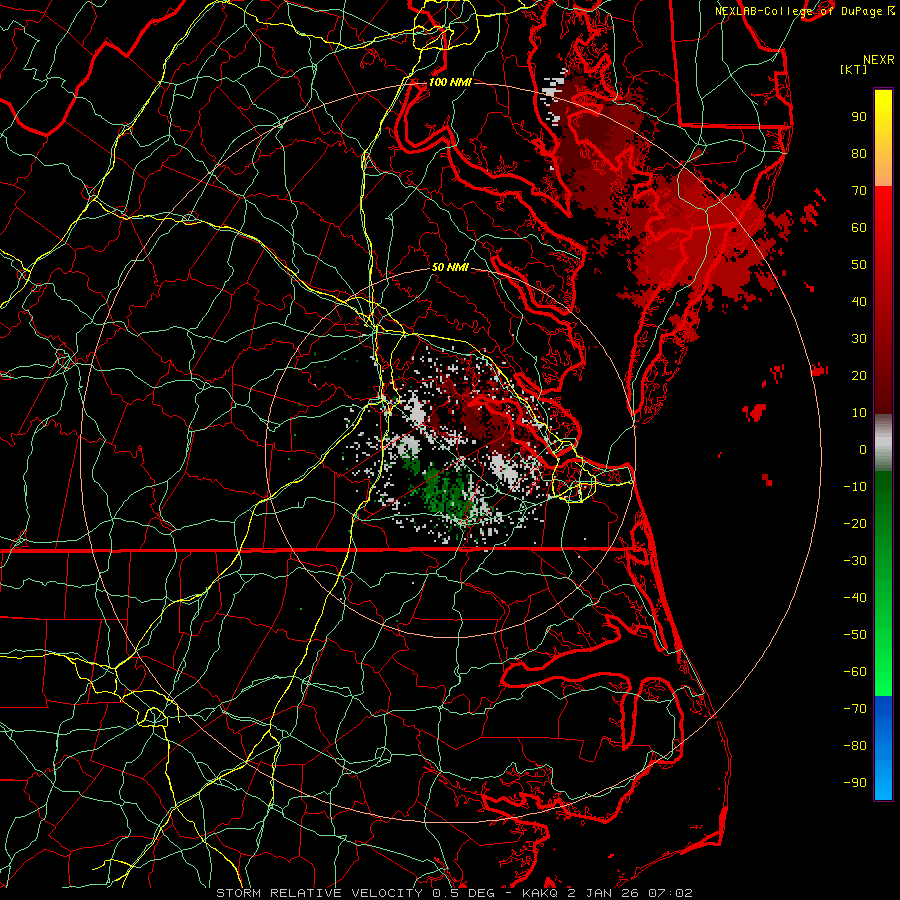
Task: Click the -60 value on velocity scale
Action: pos(855,672)
